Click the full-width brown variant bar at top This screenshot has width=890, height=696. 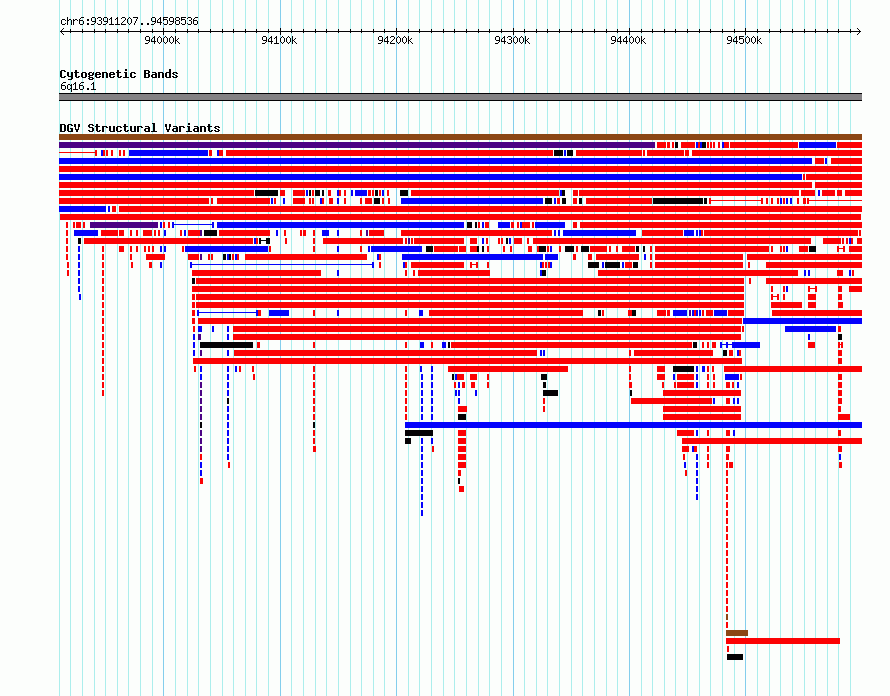click(x=460, y=137)
